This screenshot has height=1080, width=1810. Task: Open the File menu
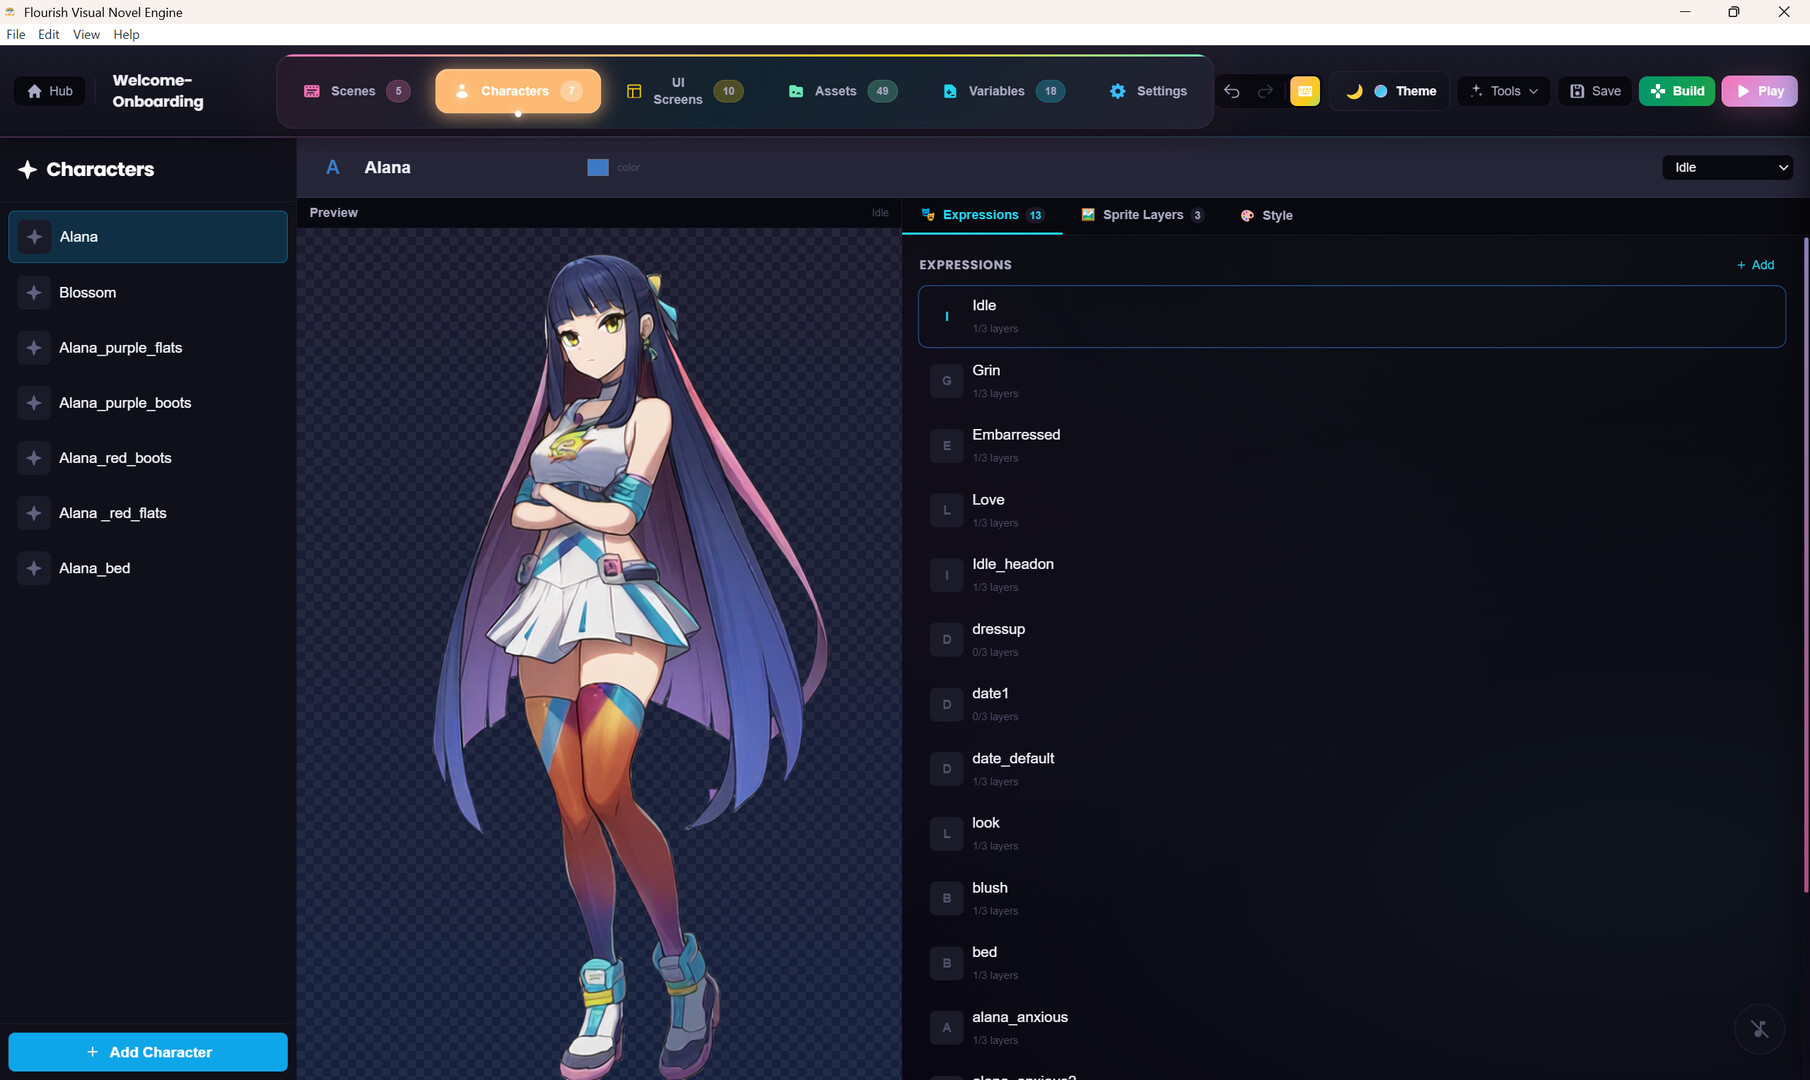click(16, 34)
